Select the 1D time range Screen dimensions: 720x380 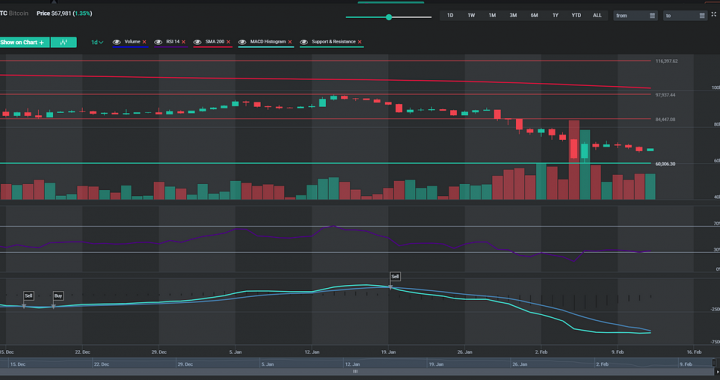450,16
